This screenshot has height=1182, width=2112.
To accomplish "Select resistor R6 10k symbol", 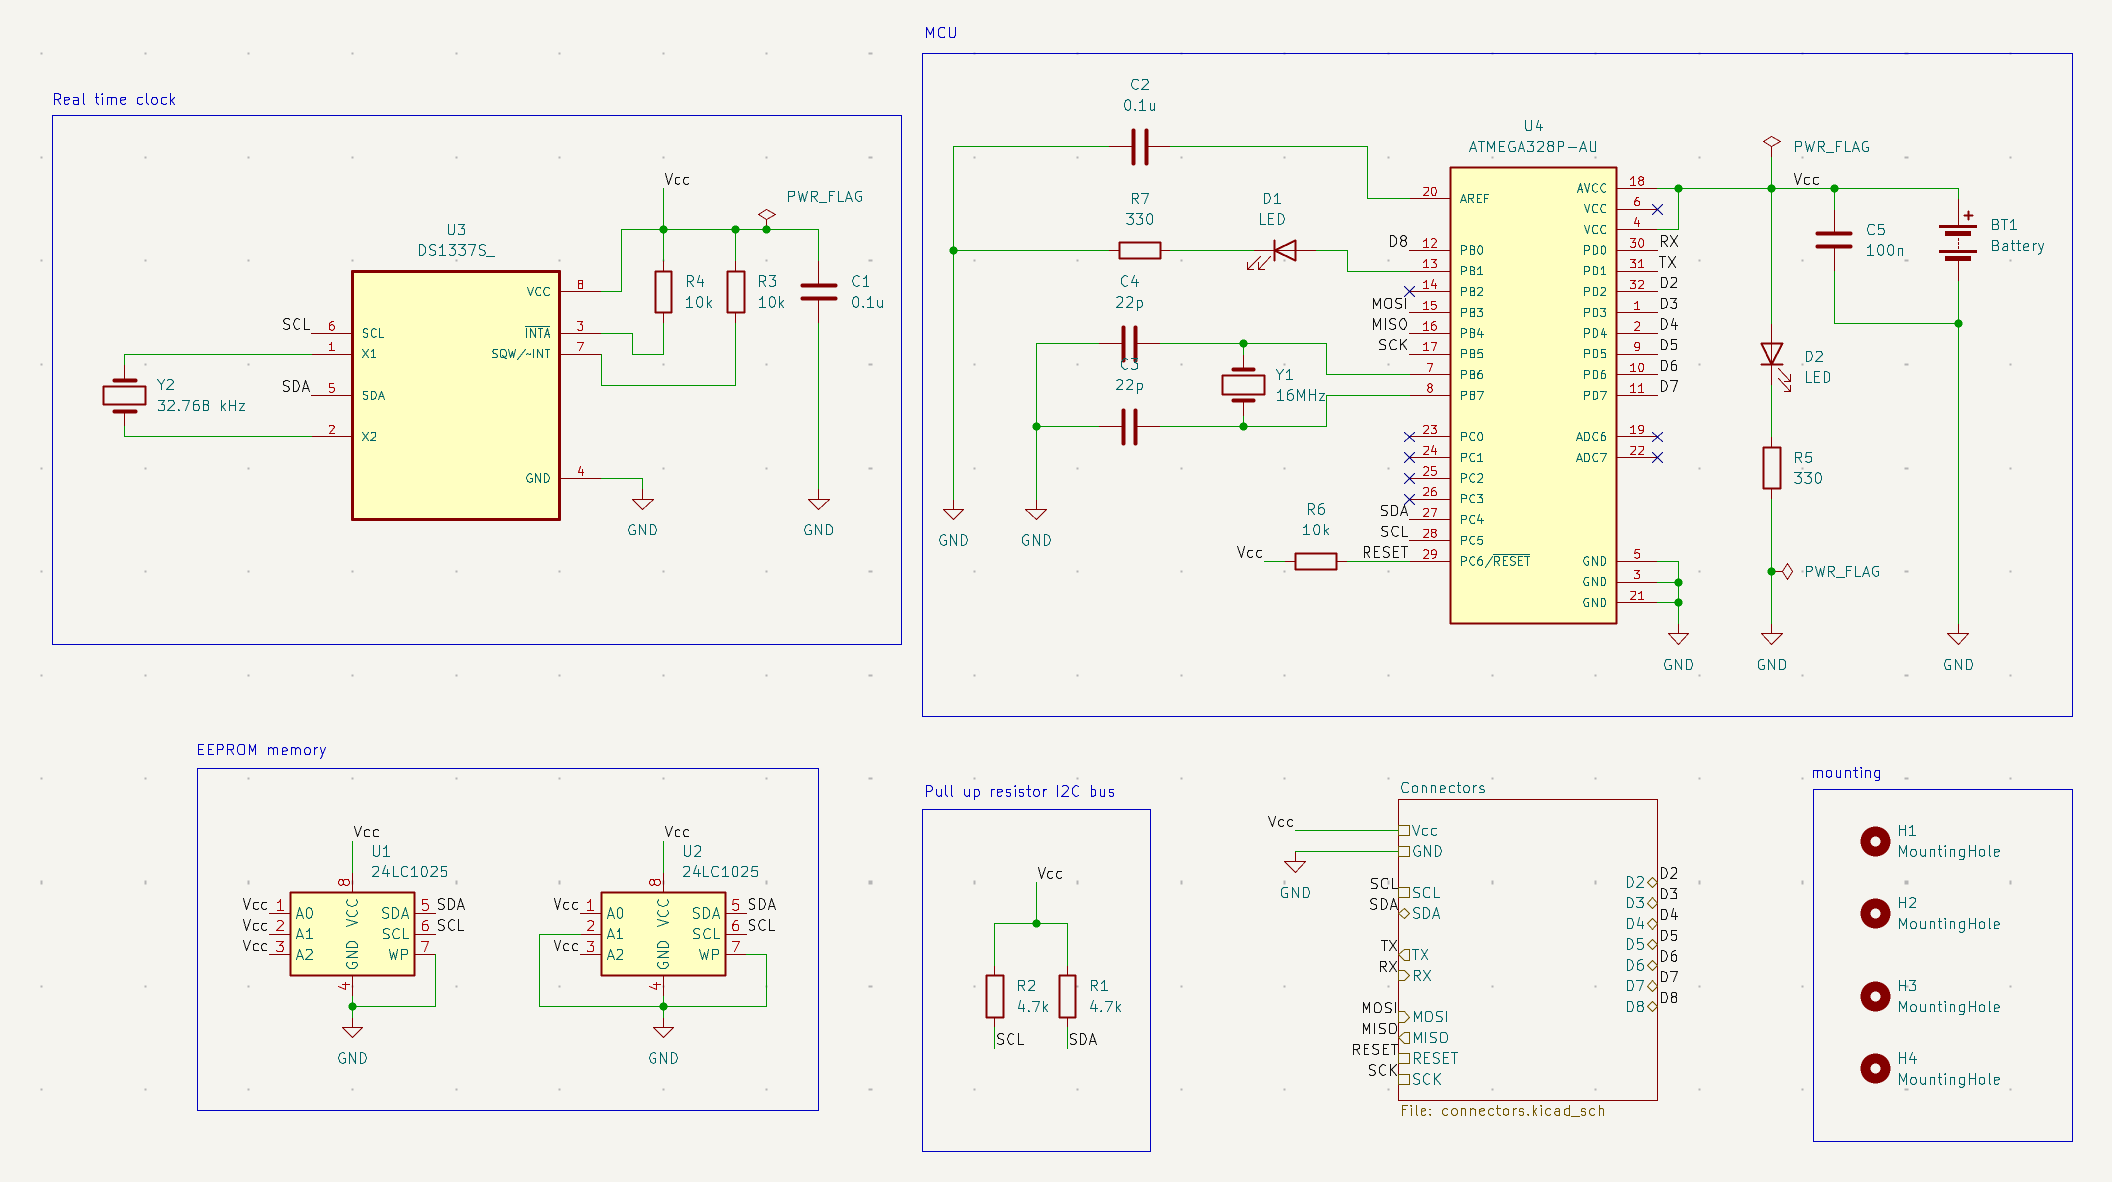I will (x=1316, y=562).
